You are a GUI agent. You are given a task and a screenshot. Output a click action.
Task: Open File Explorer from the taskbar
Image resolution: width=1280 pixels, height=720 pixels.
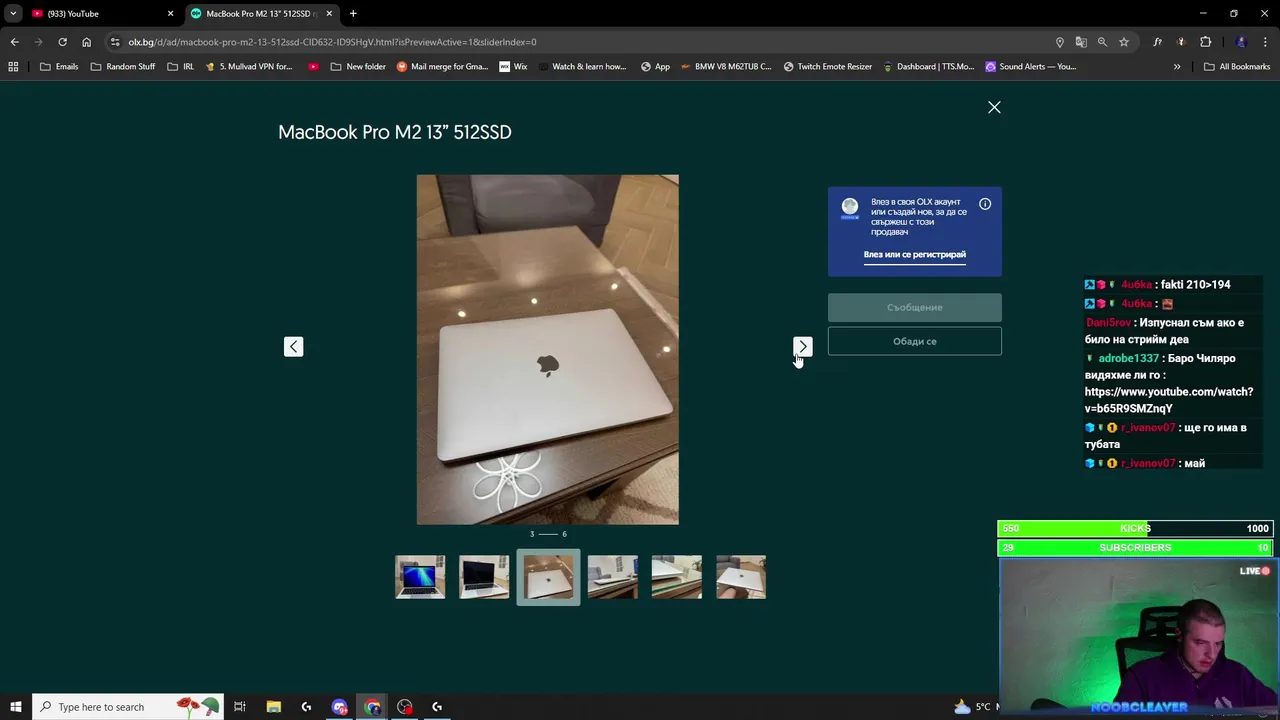pos(273,707)
